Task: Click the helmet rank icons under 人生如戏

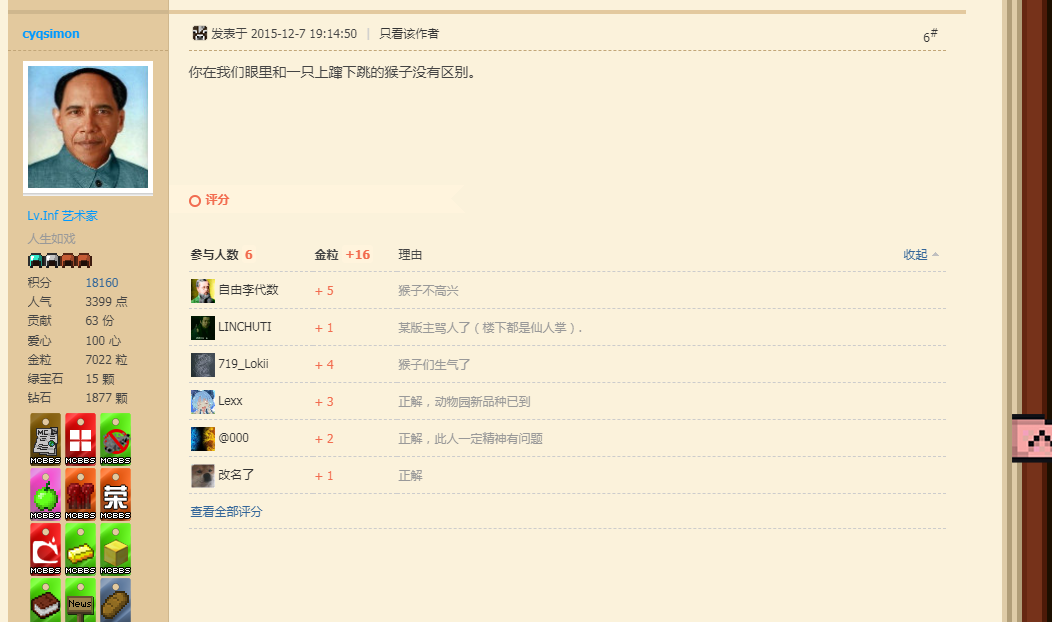Action: click(x=60, y=260)
